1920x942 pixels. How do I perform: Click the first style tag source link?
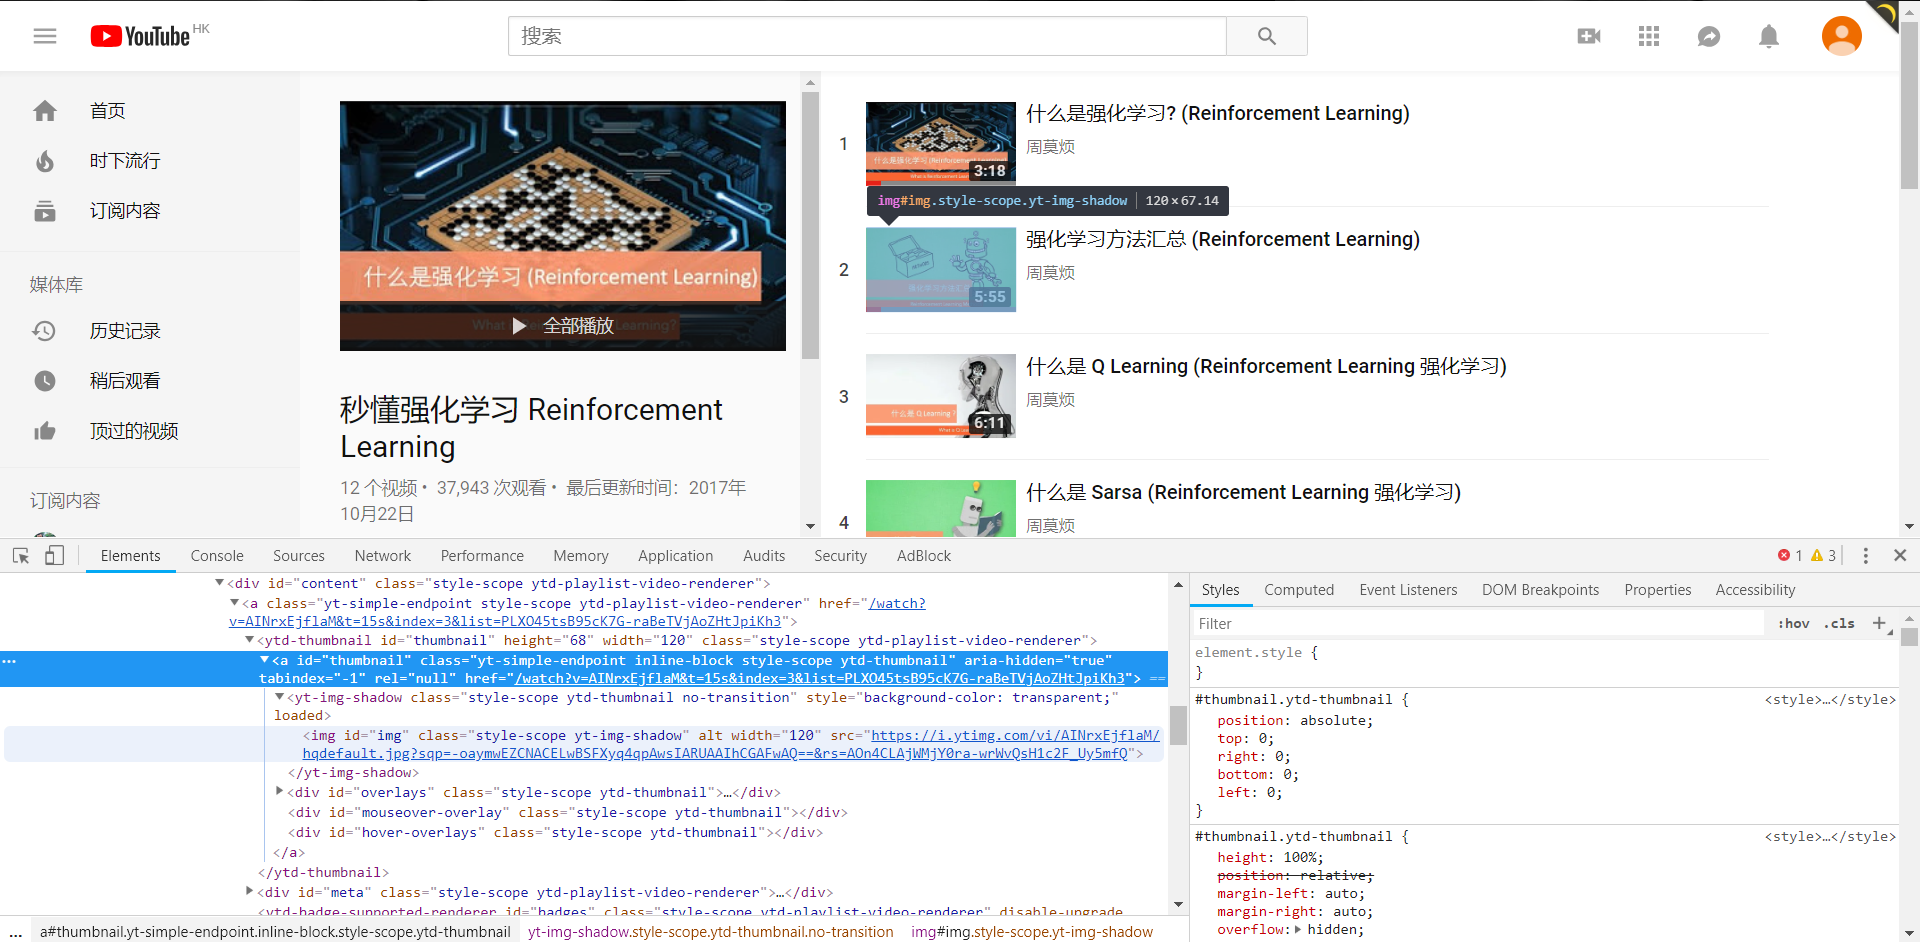[x=1830, y=699]
